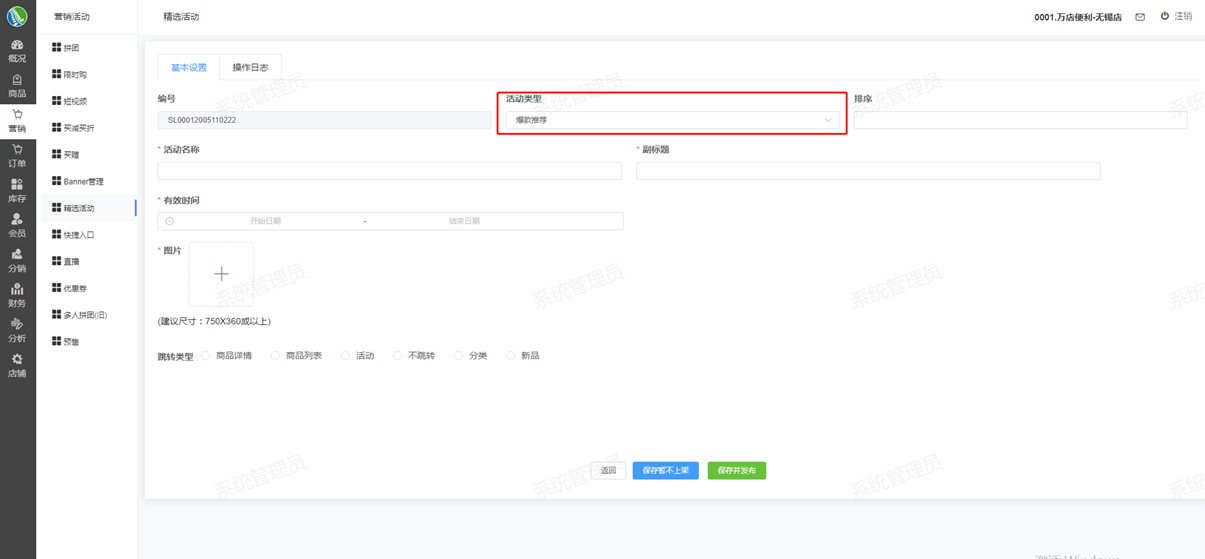Select the 新品 jump type radio
Viewport: 1205px width, 559px height.
[x=510, y=355]
